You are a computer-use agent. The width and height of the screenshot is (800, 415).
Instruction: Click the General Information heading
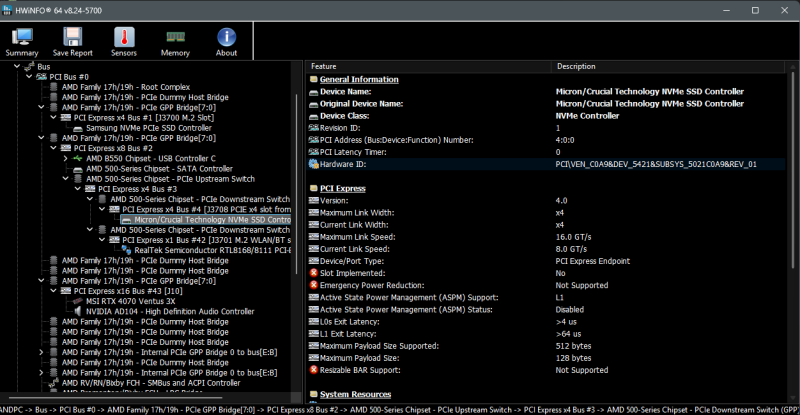point(359,79)
